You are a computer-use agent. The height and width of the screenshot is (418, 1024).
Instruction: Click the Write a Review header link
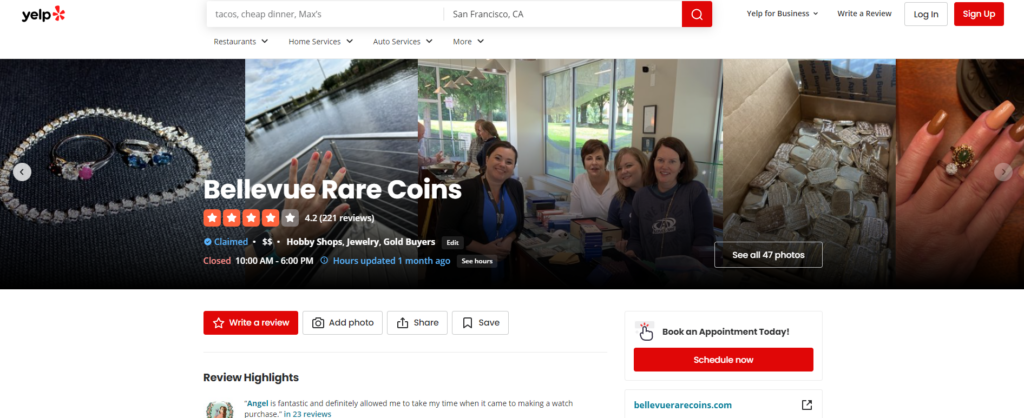coord(864,14)
